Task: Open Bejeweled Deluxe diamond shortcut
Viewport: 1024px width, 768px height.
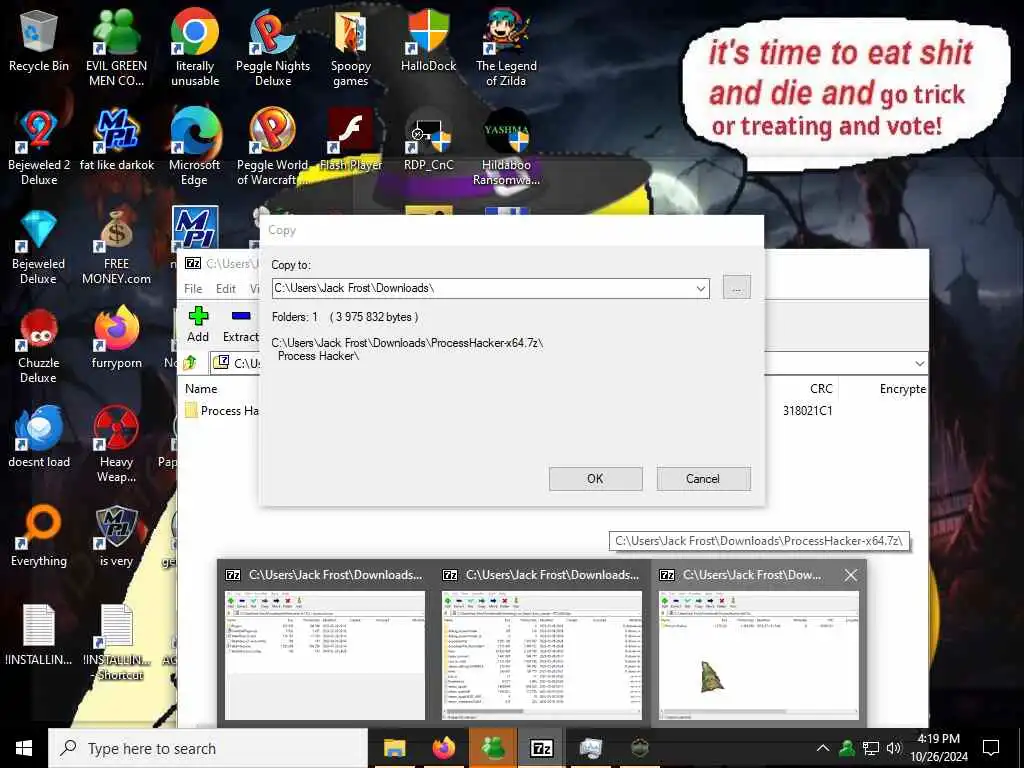Action: 39,247
